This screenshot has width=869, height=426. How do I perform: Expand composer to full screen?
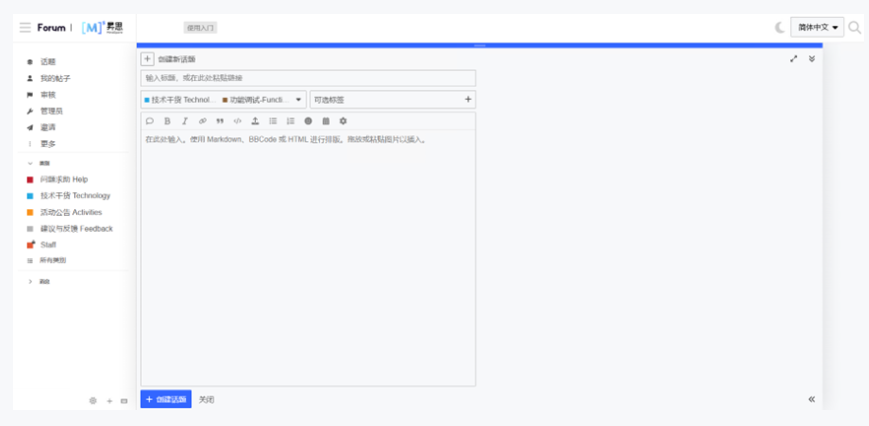(794, 58)
